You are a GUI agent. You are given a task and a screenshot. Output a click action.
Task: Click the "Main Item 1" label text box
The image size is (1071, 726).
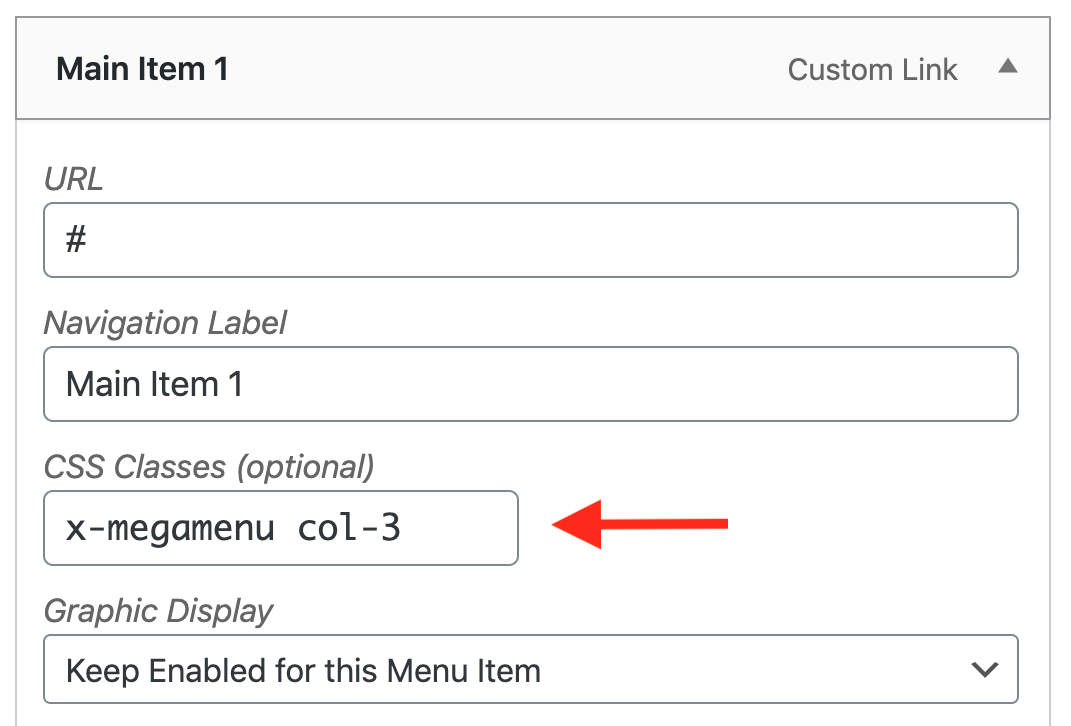[530, 384]
